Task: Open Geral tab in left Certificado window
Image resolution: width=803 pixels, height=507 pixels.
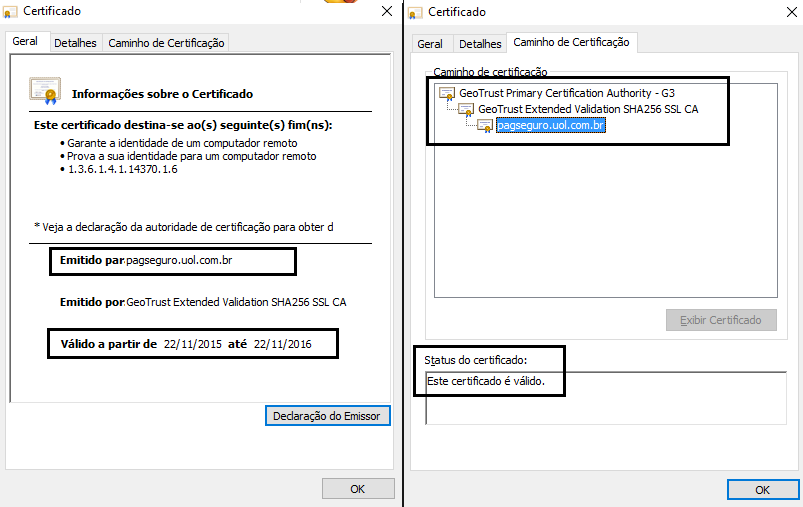Action: [25, 41]
